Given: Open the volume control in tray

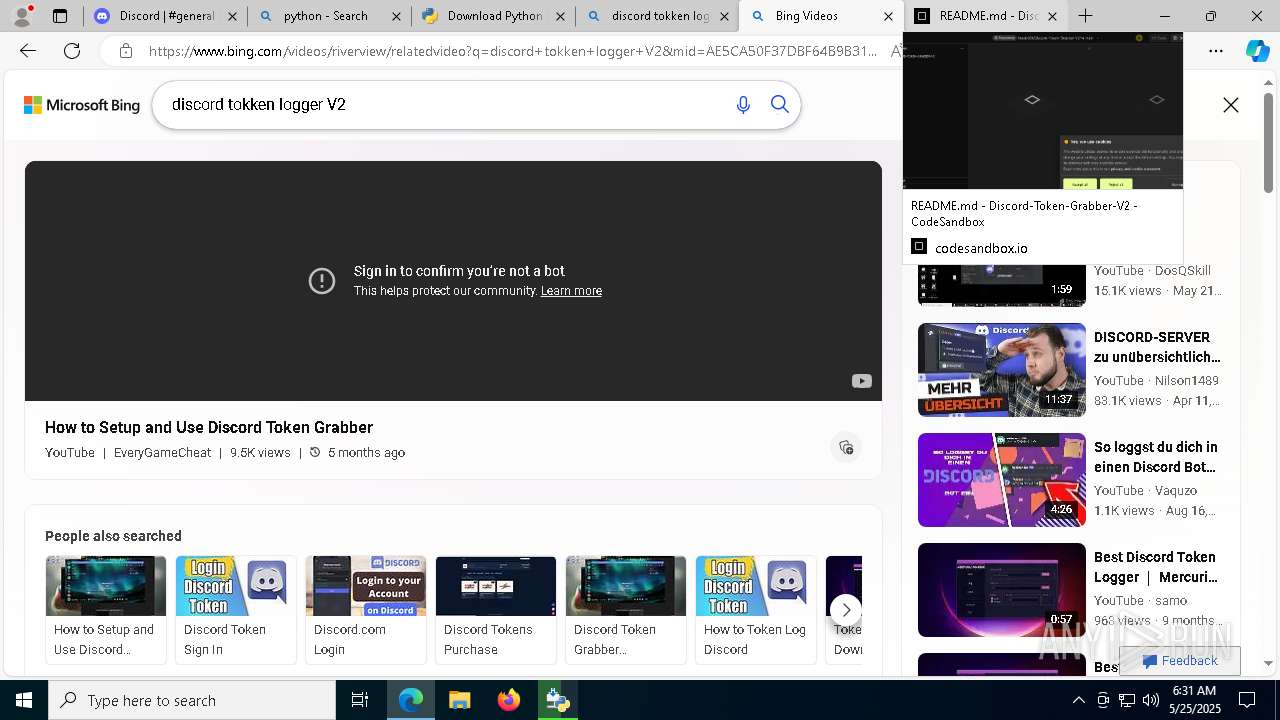Looking at the screenshot, I should tap(1151, 700).
